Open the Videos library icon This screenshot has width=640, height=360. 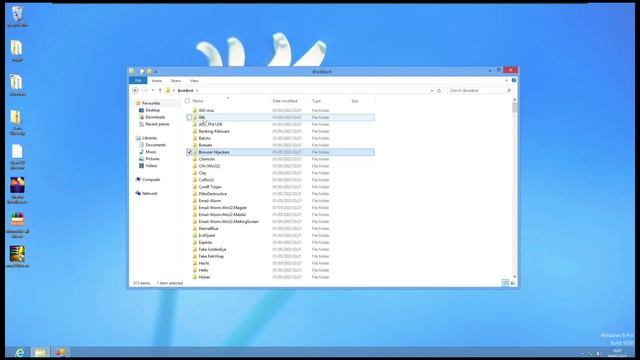pyautogui.click(x=141, y=166)
